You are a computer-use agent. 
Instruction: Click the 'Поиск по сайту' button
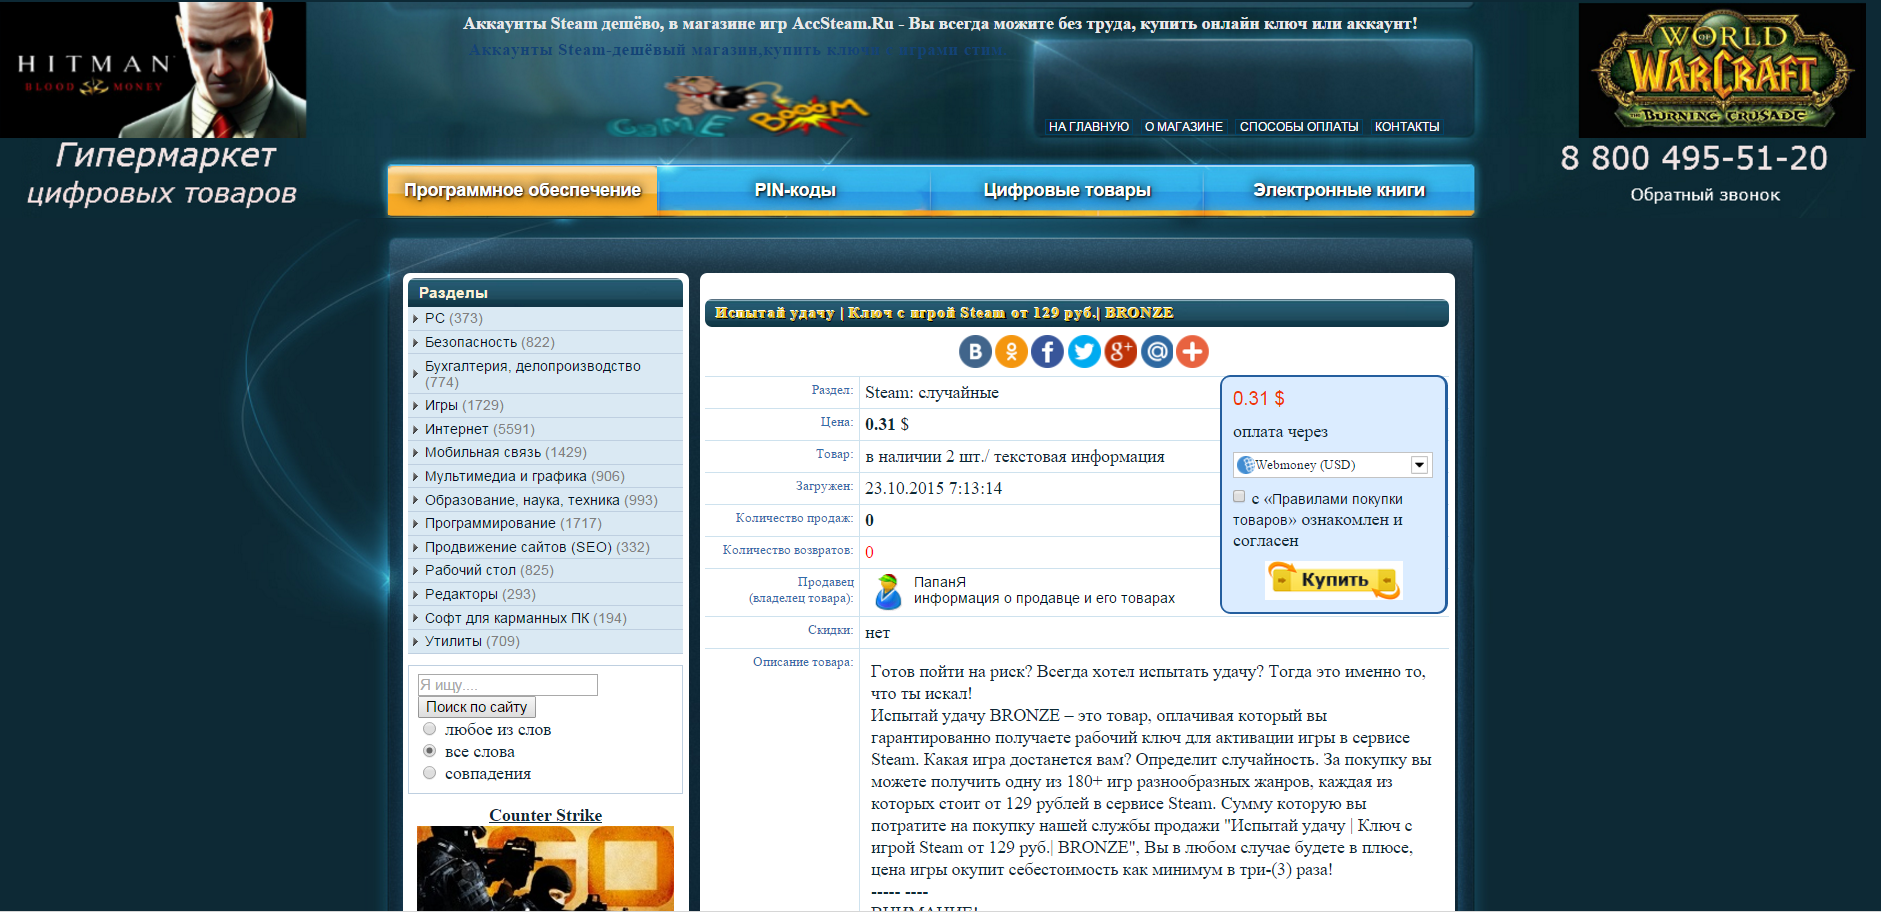[477, 707]
